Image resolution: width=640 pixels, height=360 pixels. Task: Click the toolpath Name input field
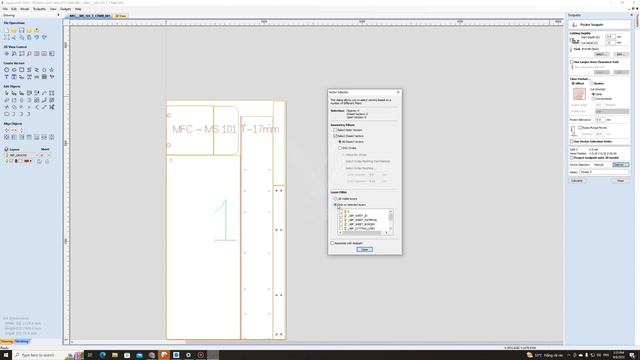(604, 172)
